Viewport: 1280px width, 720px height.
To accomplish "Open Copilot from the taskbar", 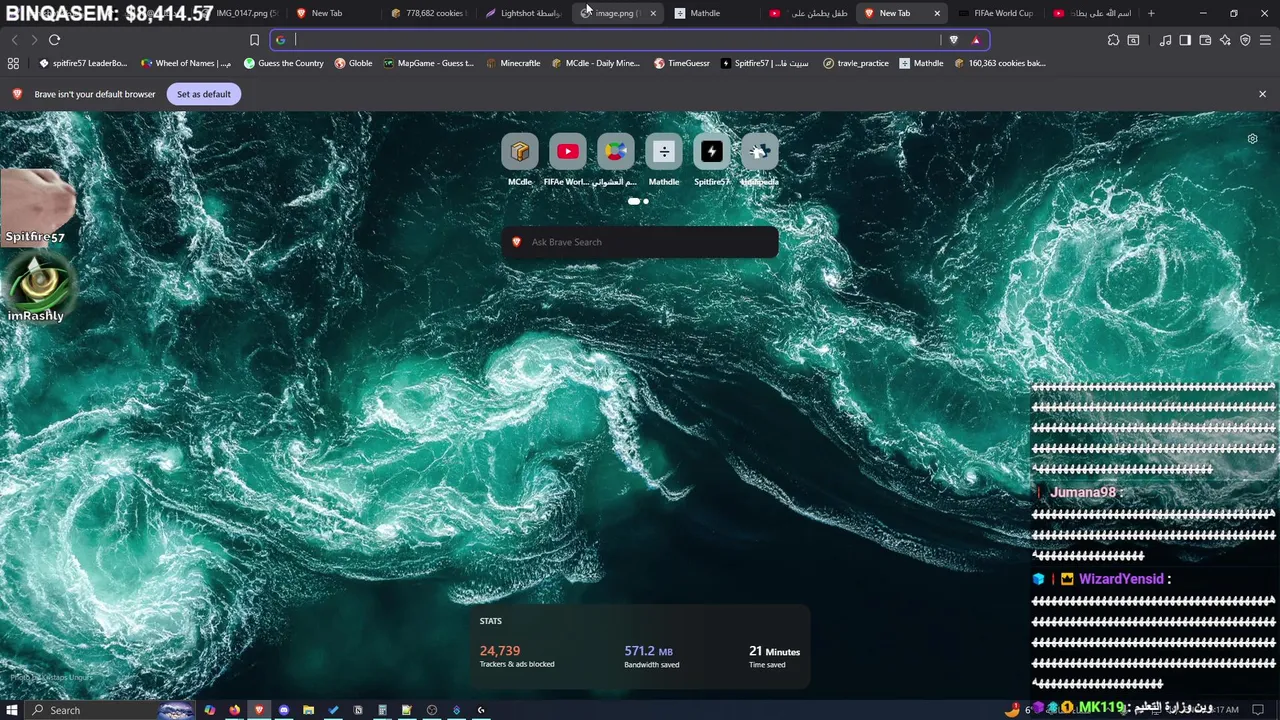I will click(x=210, y=710).
